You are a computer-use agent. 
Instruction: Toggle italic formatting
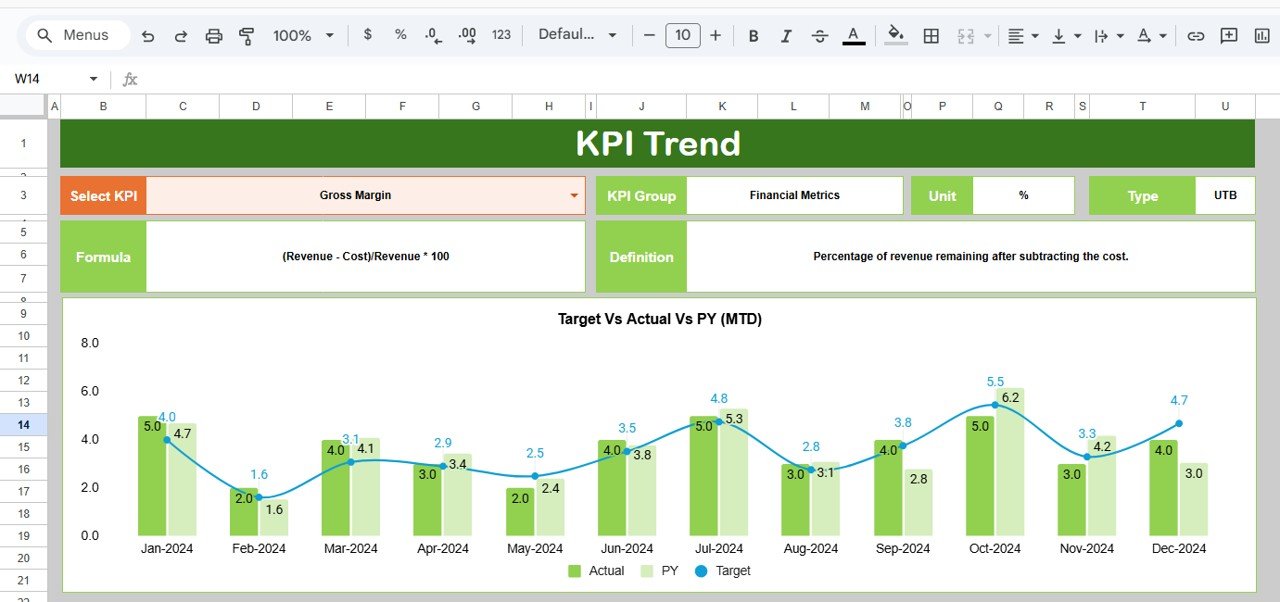(x=786, y=35)
